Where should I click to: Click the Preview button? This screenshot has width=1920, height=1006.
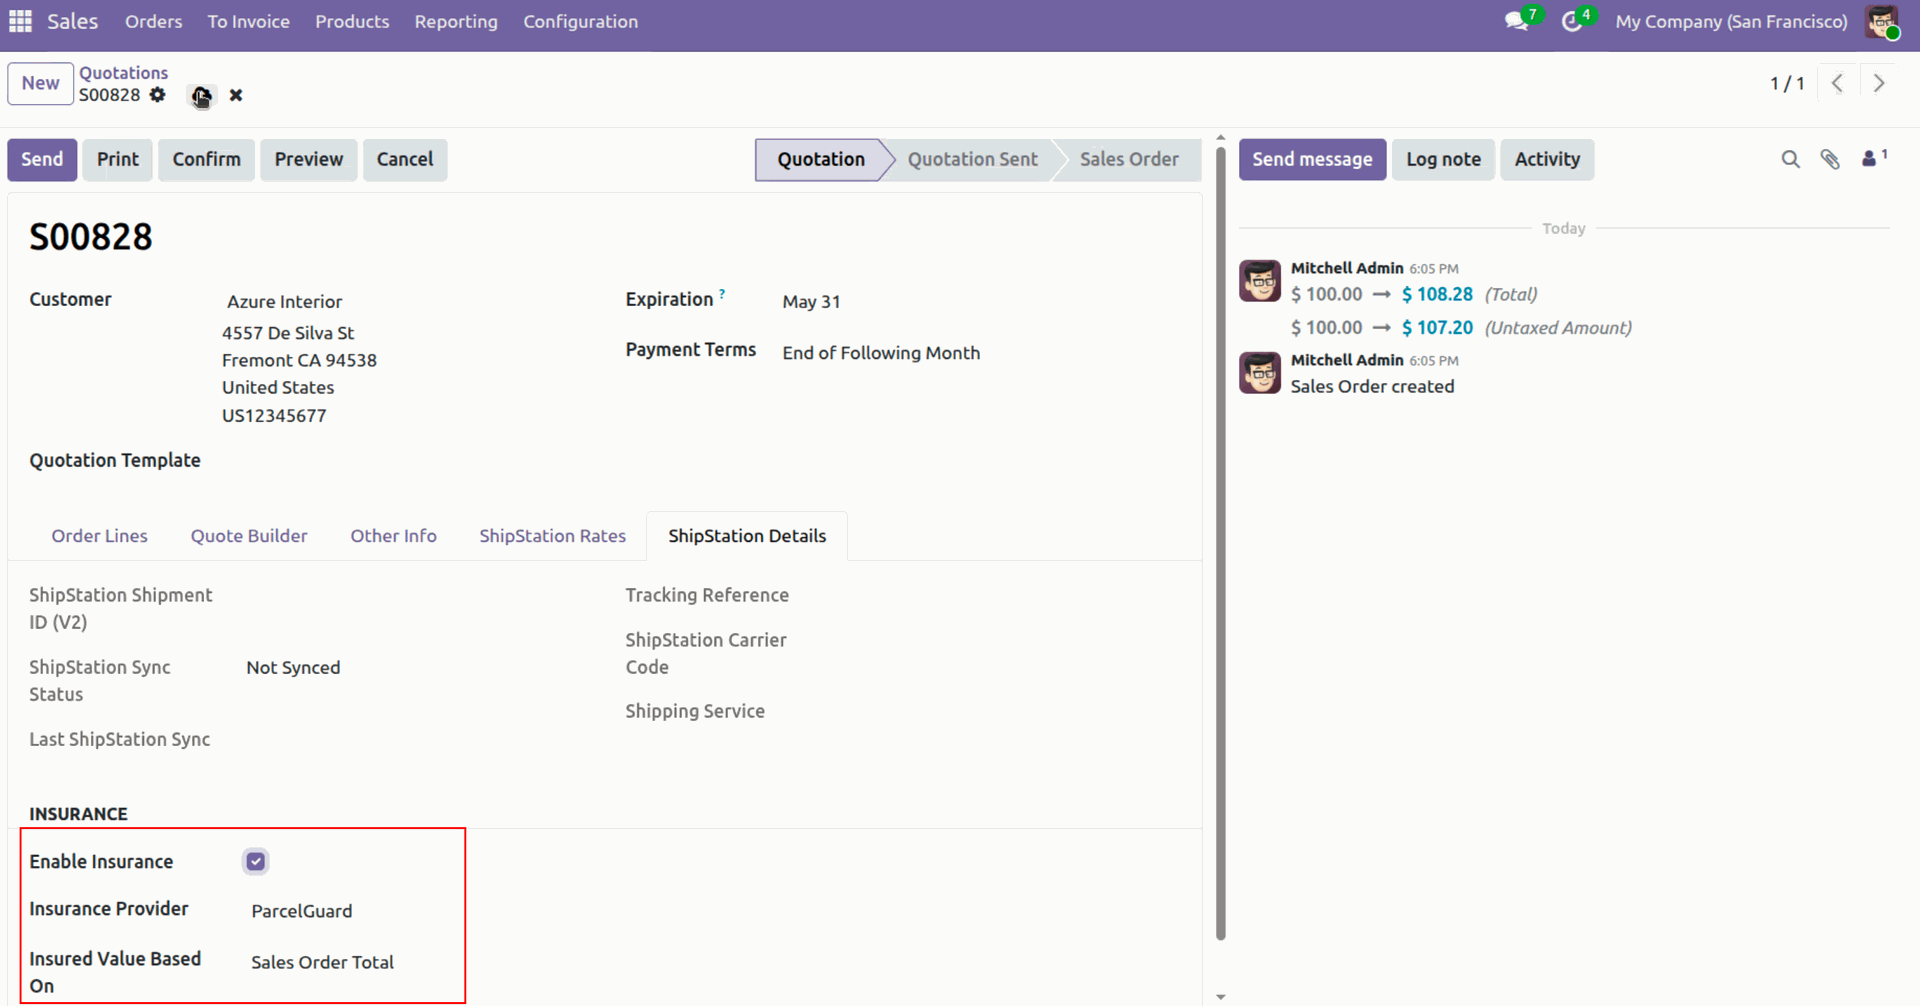(x=308, y=160)
